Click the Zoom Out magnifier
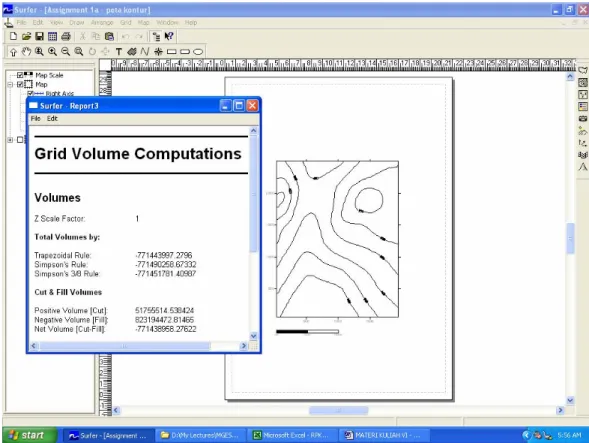Image resolution: width=589 pixels, height=443 pixels. coord(65,52)
